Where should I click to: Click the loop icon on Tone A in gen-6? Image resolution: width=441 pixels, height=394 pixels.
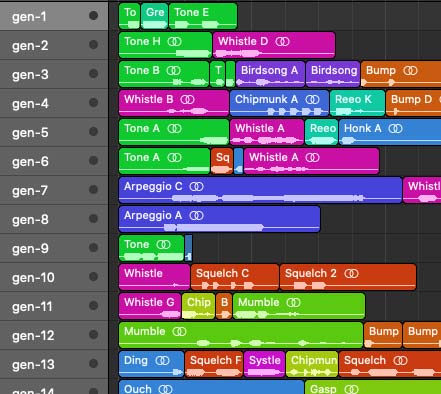point(175,158)
